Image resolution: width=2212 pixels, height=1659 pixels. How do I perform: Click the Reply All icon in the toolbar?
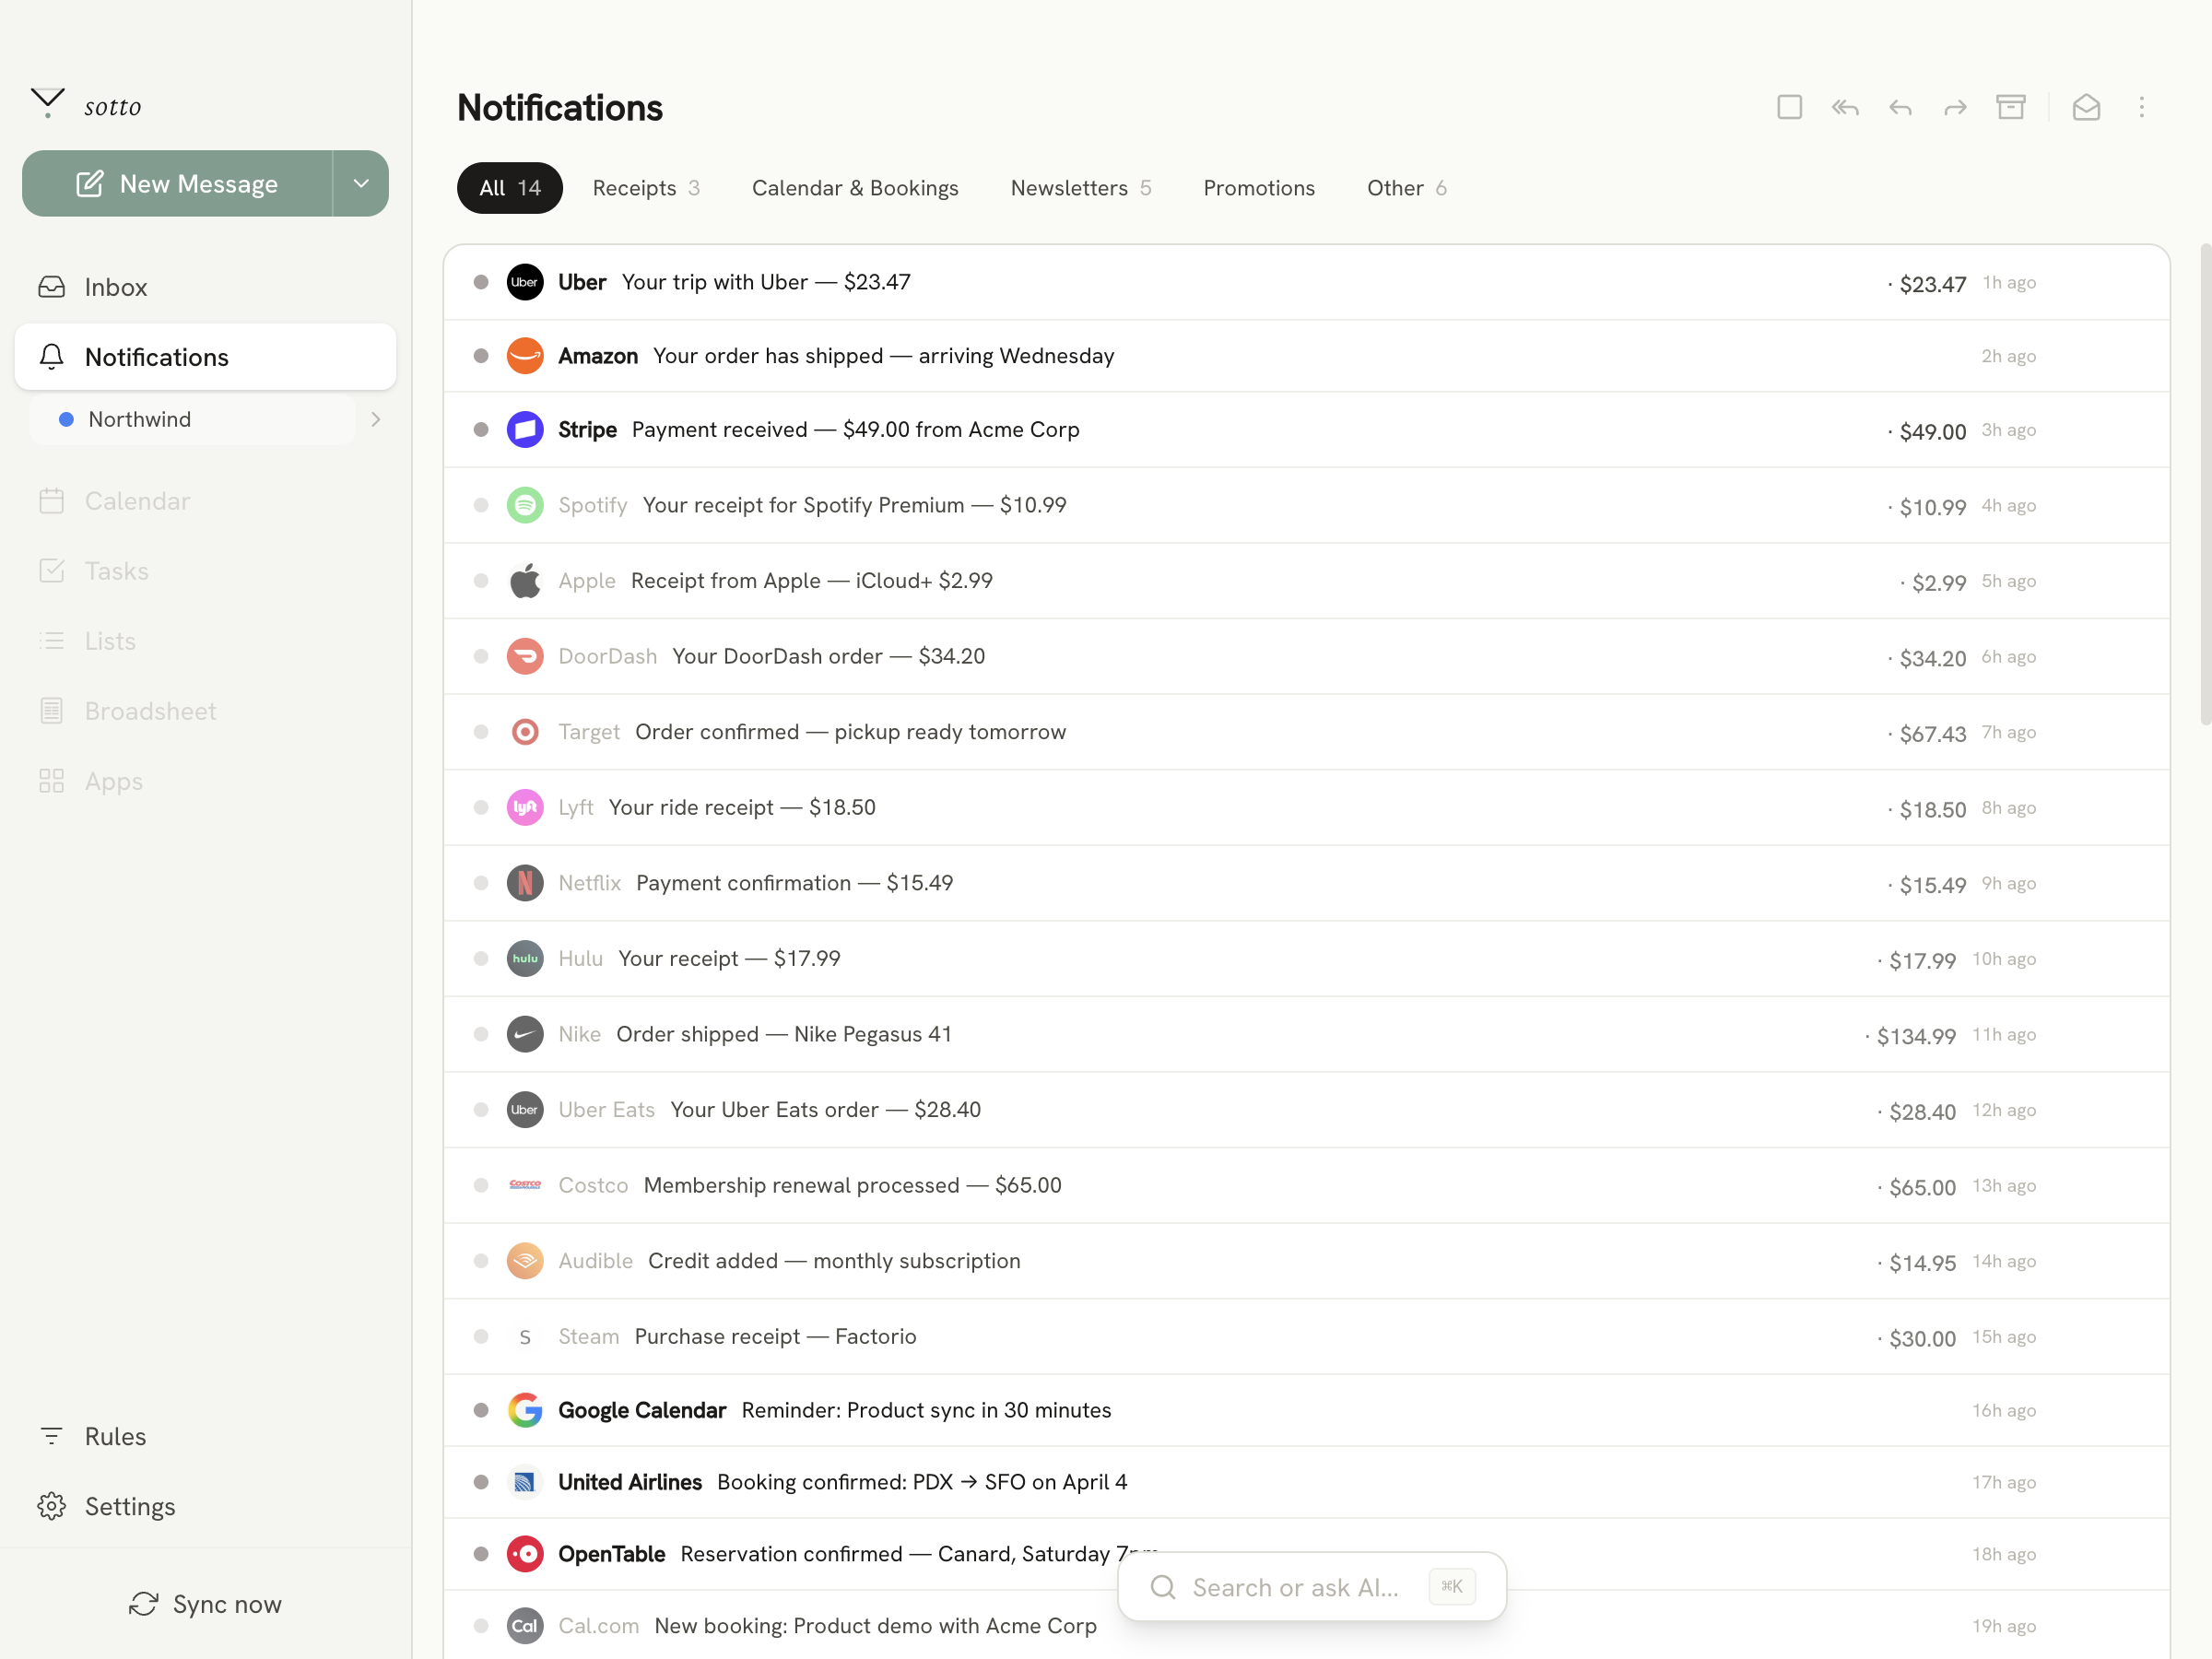[1845, 107]
